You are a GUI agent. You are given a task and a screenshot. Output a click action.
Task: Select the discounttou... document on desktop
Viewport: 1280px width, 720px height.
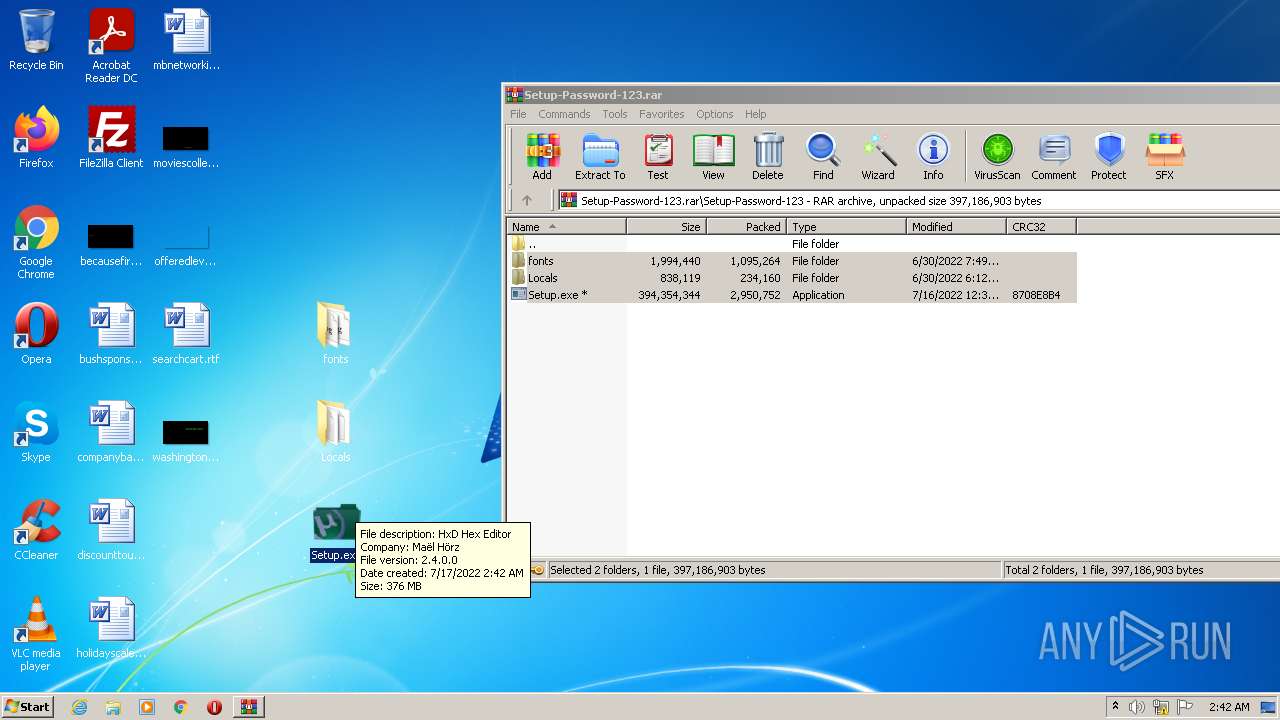click(x=111, y=530)
